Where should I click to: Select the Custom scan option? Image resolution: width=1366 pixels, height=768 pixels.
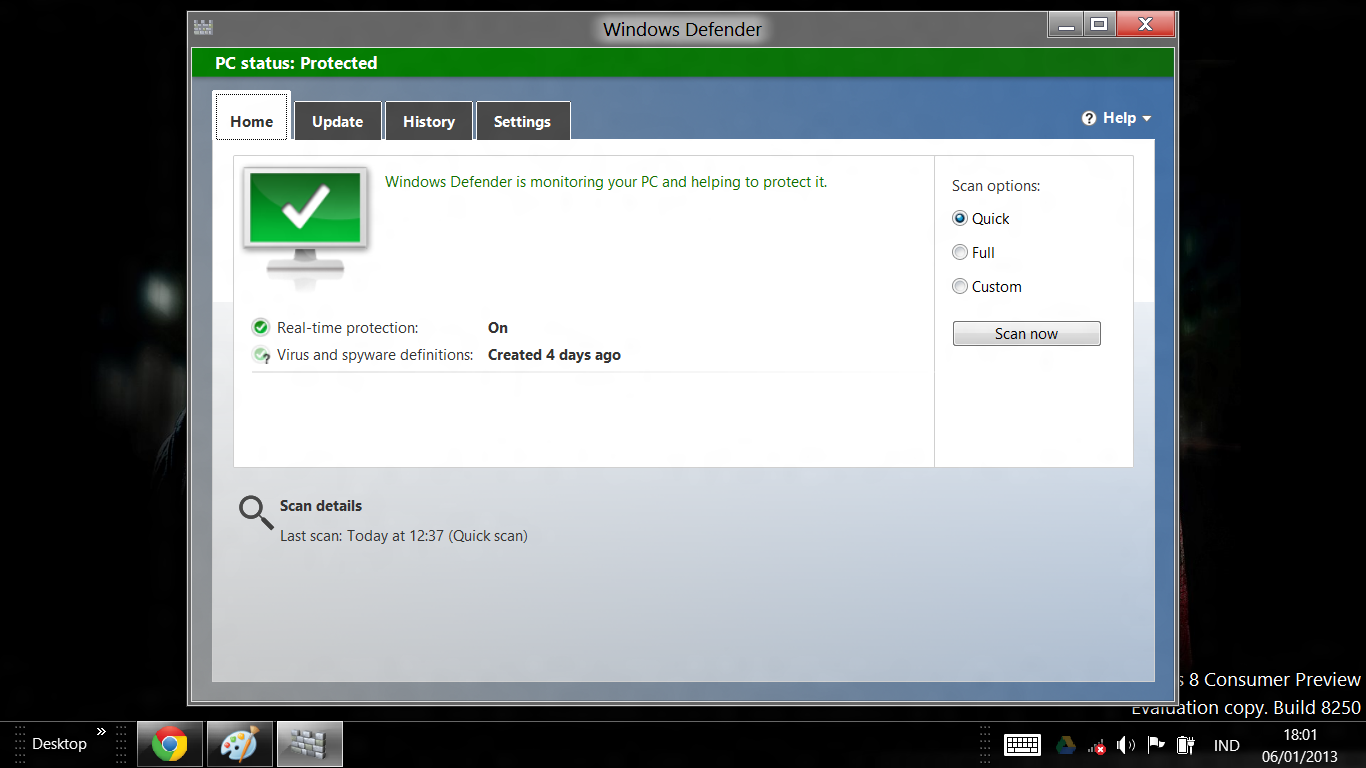960,286
